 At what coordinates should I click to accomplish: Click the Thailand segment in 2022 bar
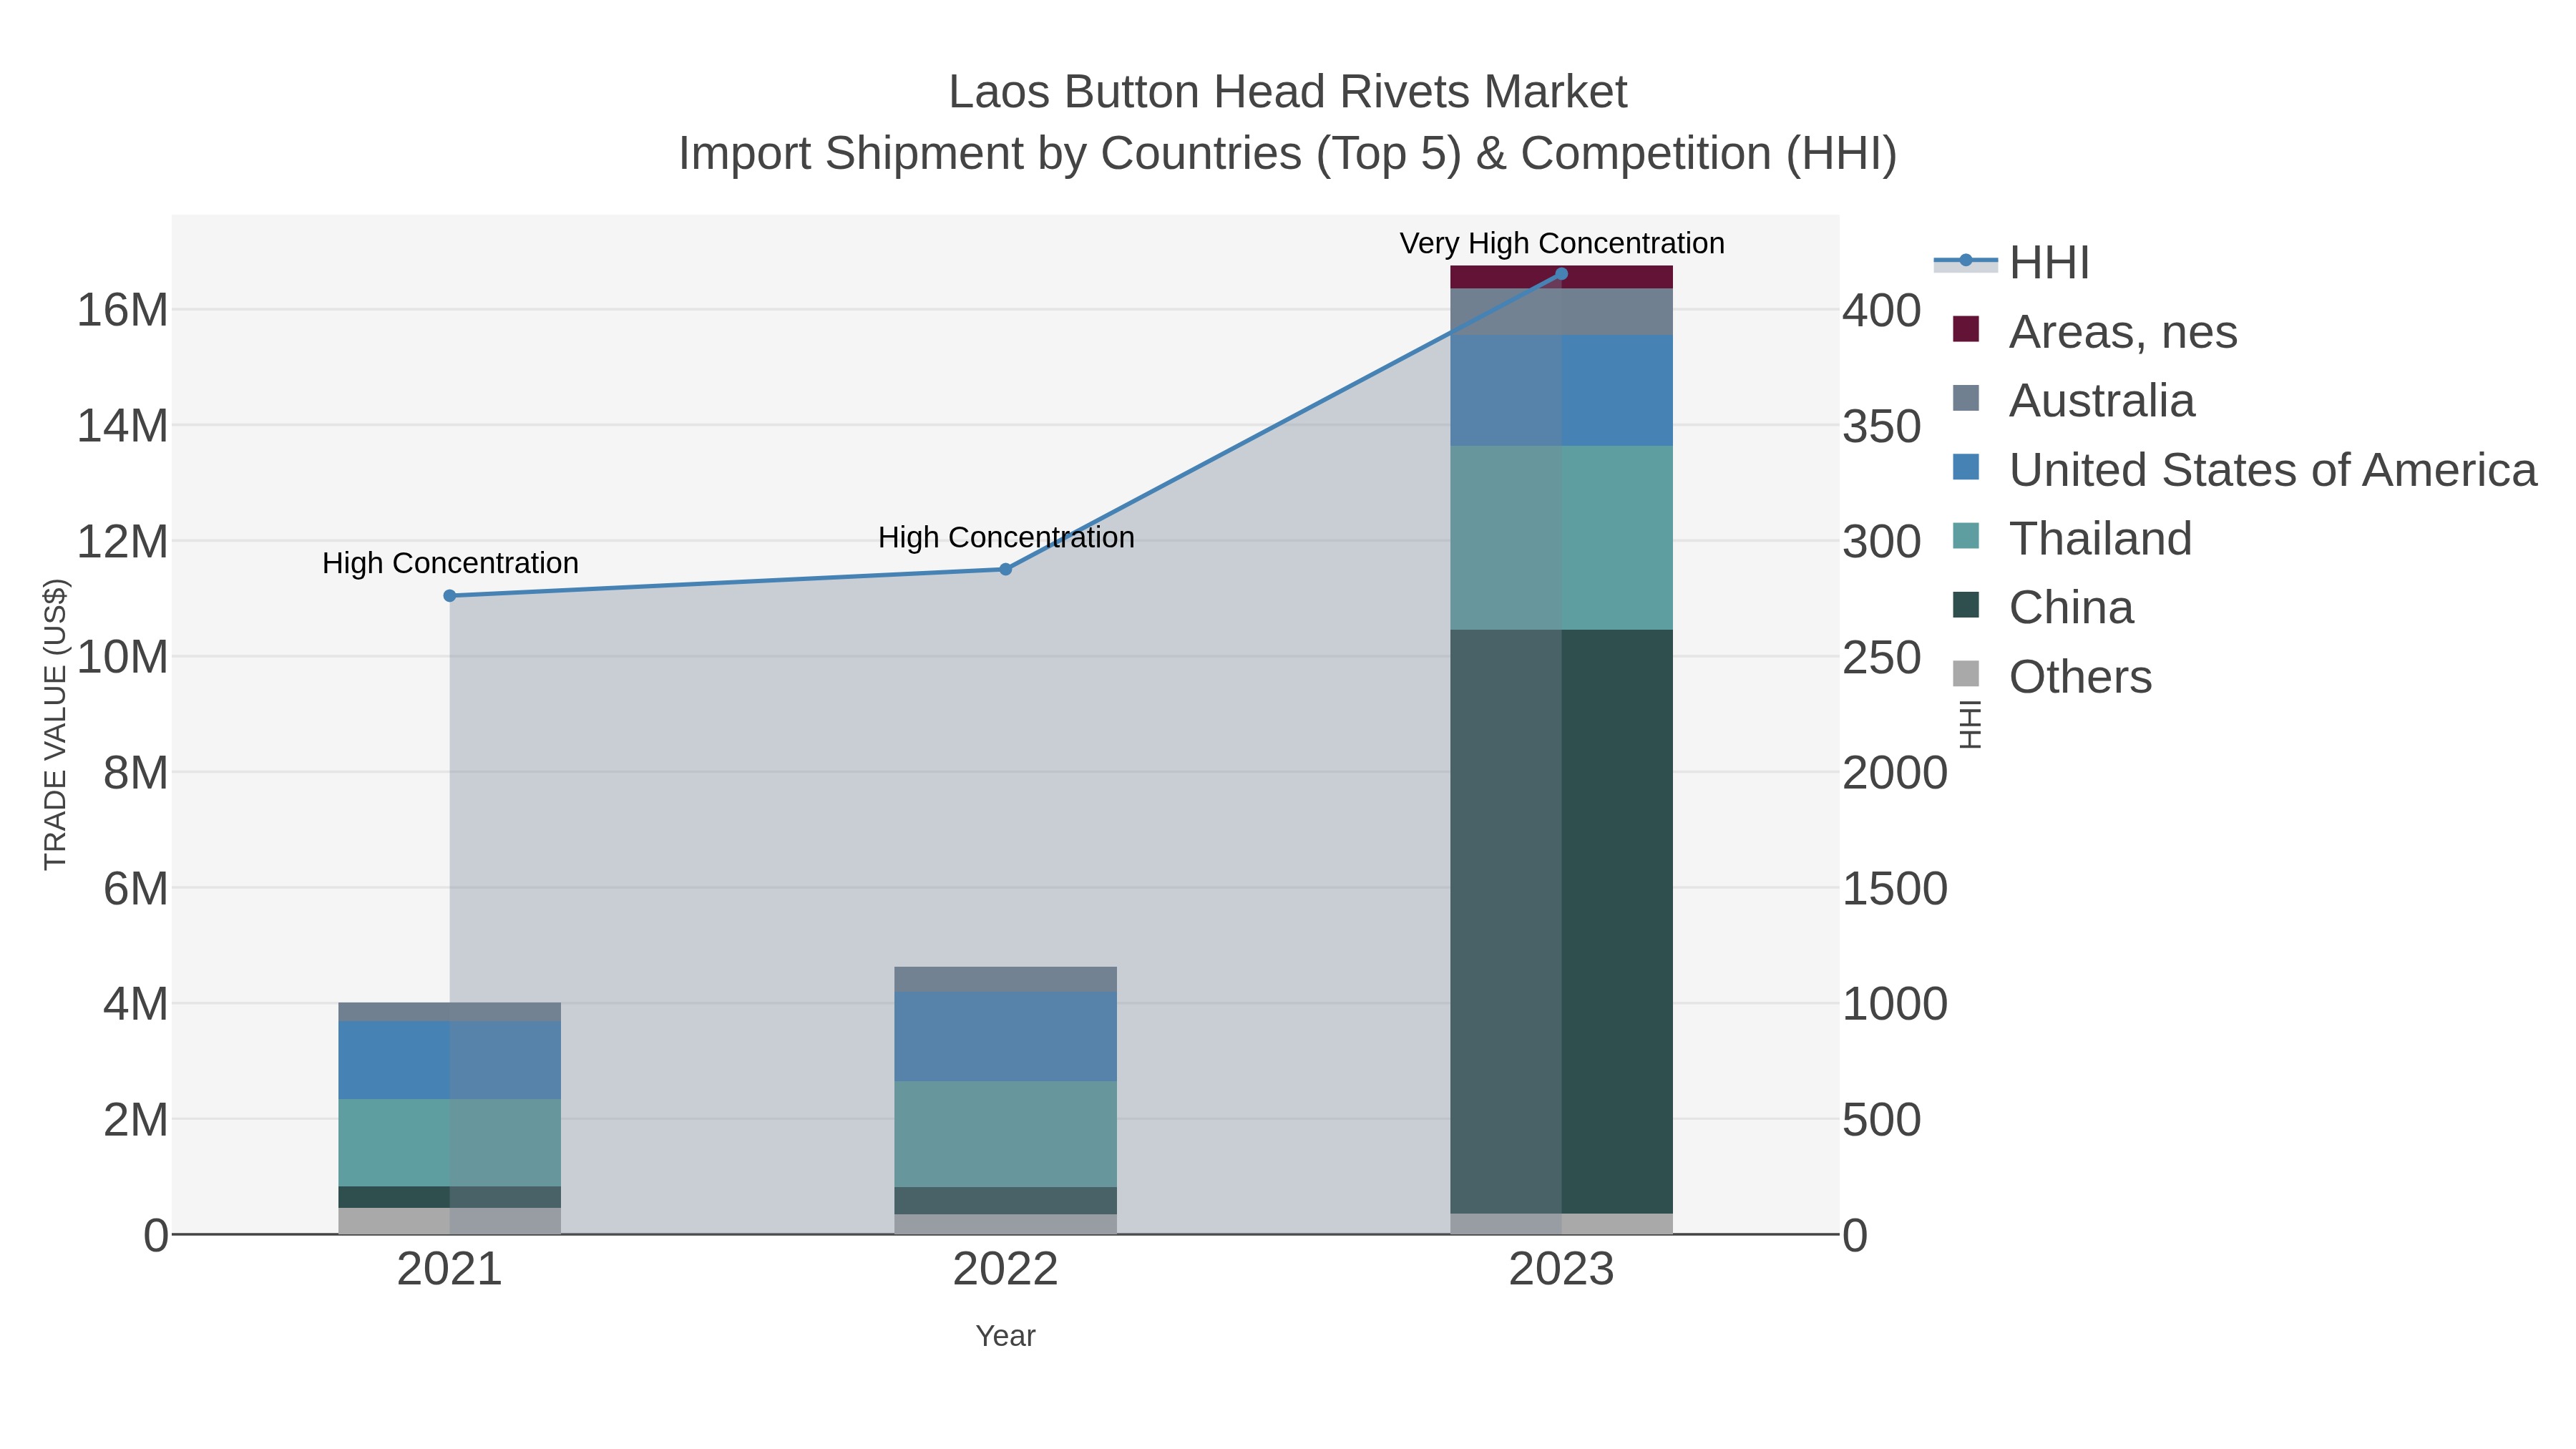tap(1006, 1134)
